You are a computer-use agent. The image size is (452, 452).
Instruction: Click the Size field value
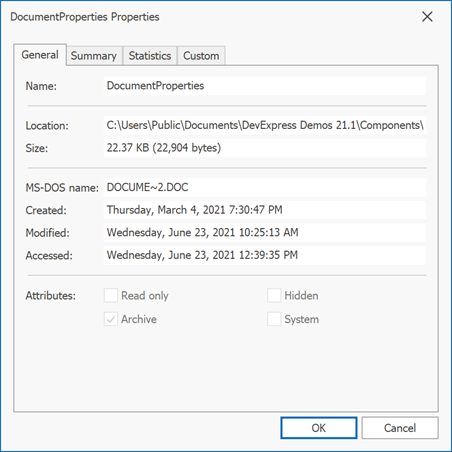pyautogui.click(x=265, y=148)
